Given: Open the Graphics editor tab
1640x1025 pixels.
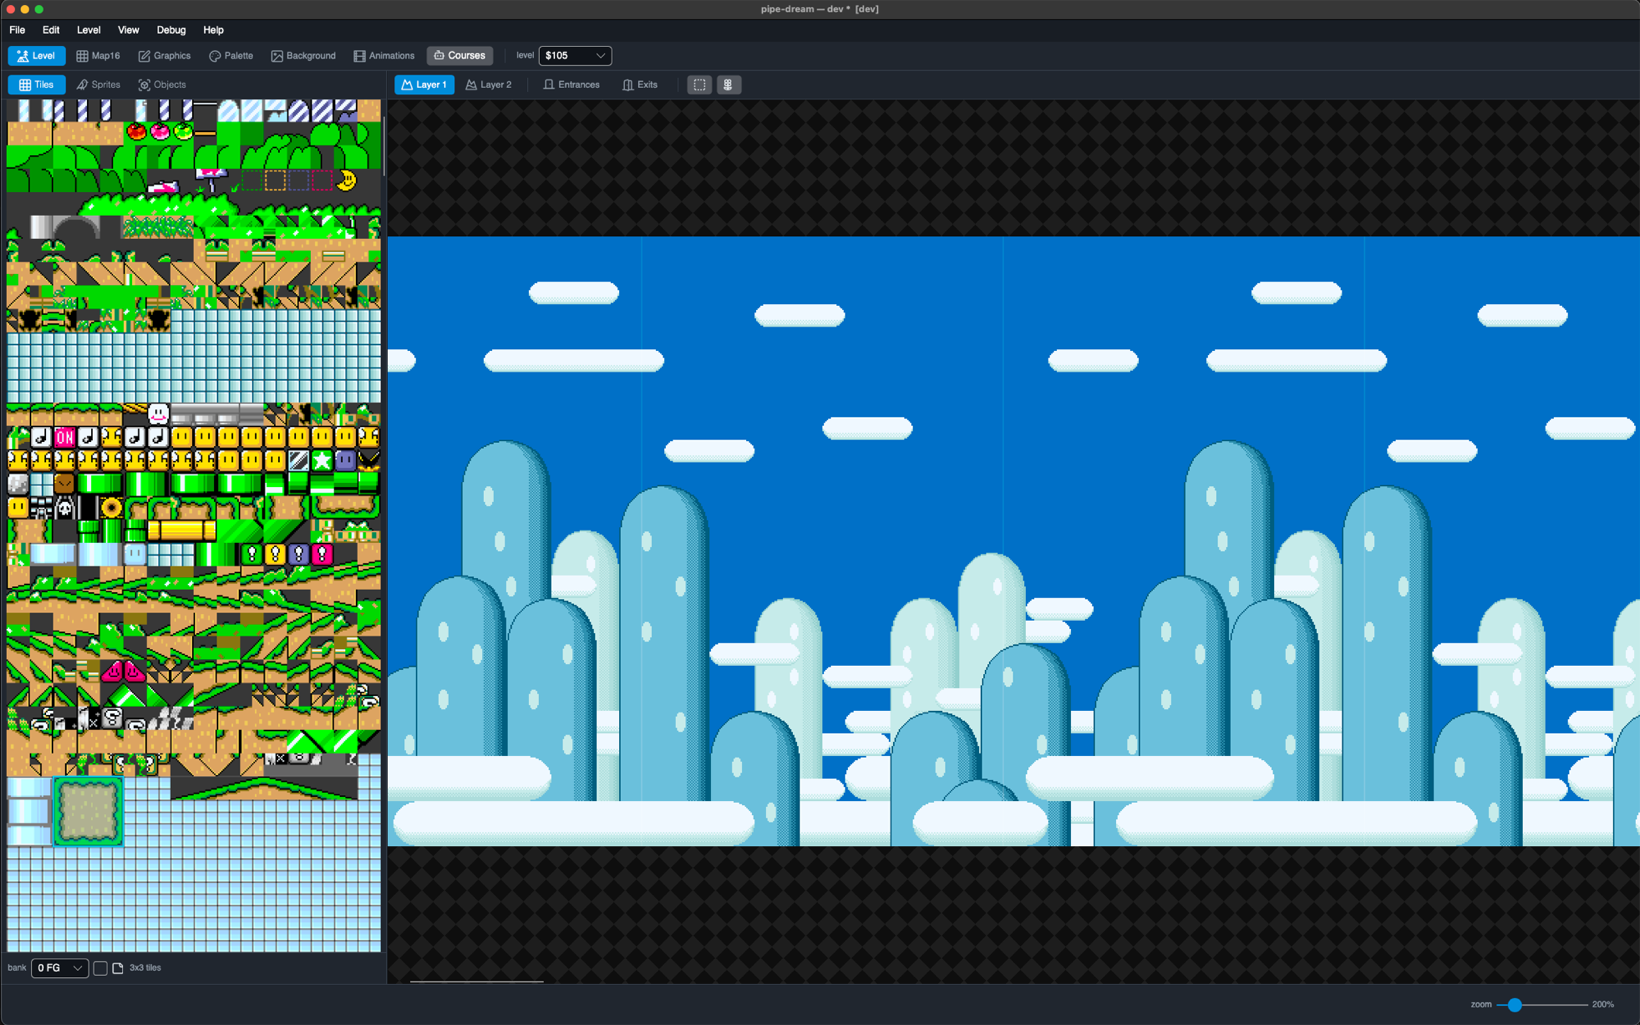Looking at the screenshot, I should (x=164, y=56).
